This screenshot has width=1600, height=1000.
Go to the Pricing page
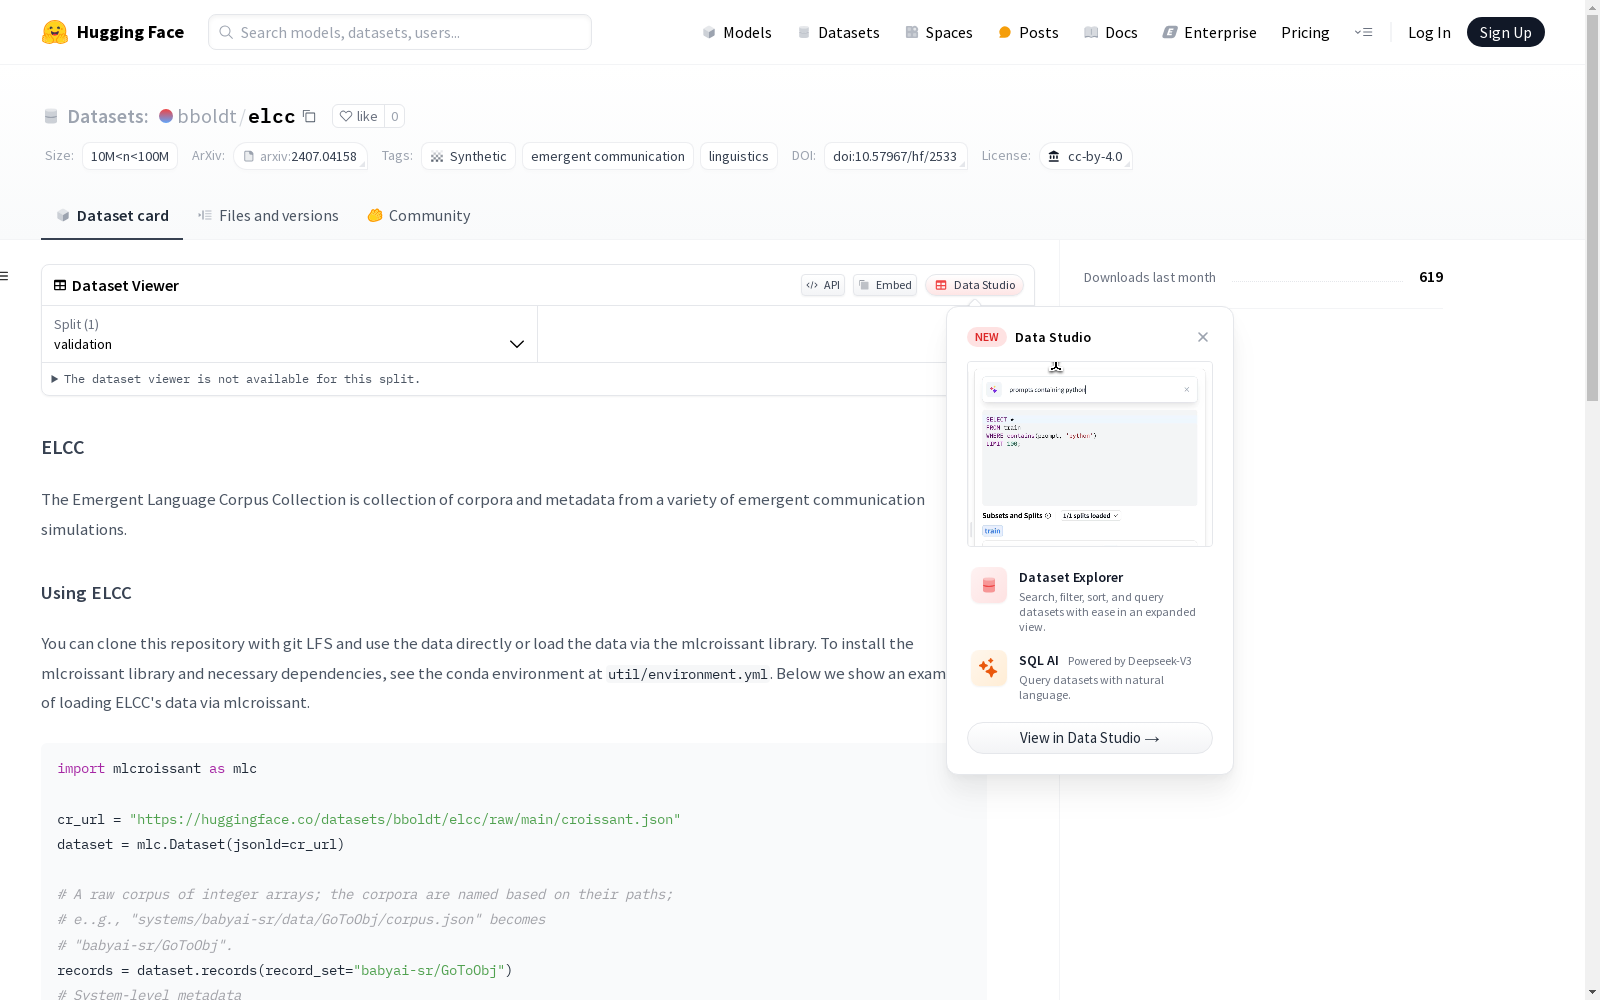[x=1305, y=32]
